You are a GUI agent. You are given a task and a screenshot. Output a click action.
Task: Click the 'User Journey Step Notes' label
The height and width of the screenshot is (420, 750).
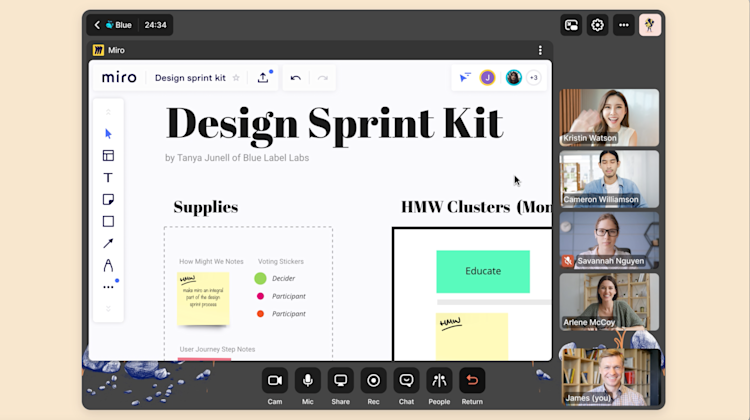click(x=217, y=349)
